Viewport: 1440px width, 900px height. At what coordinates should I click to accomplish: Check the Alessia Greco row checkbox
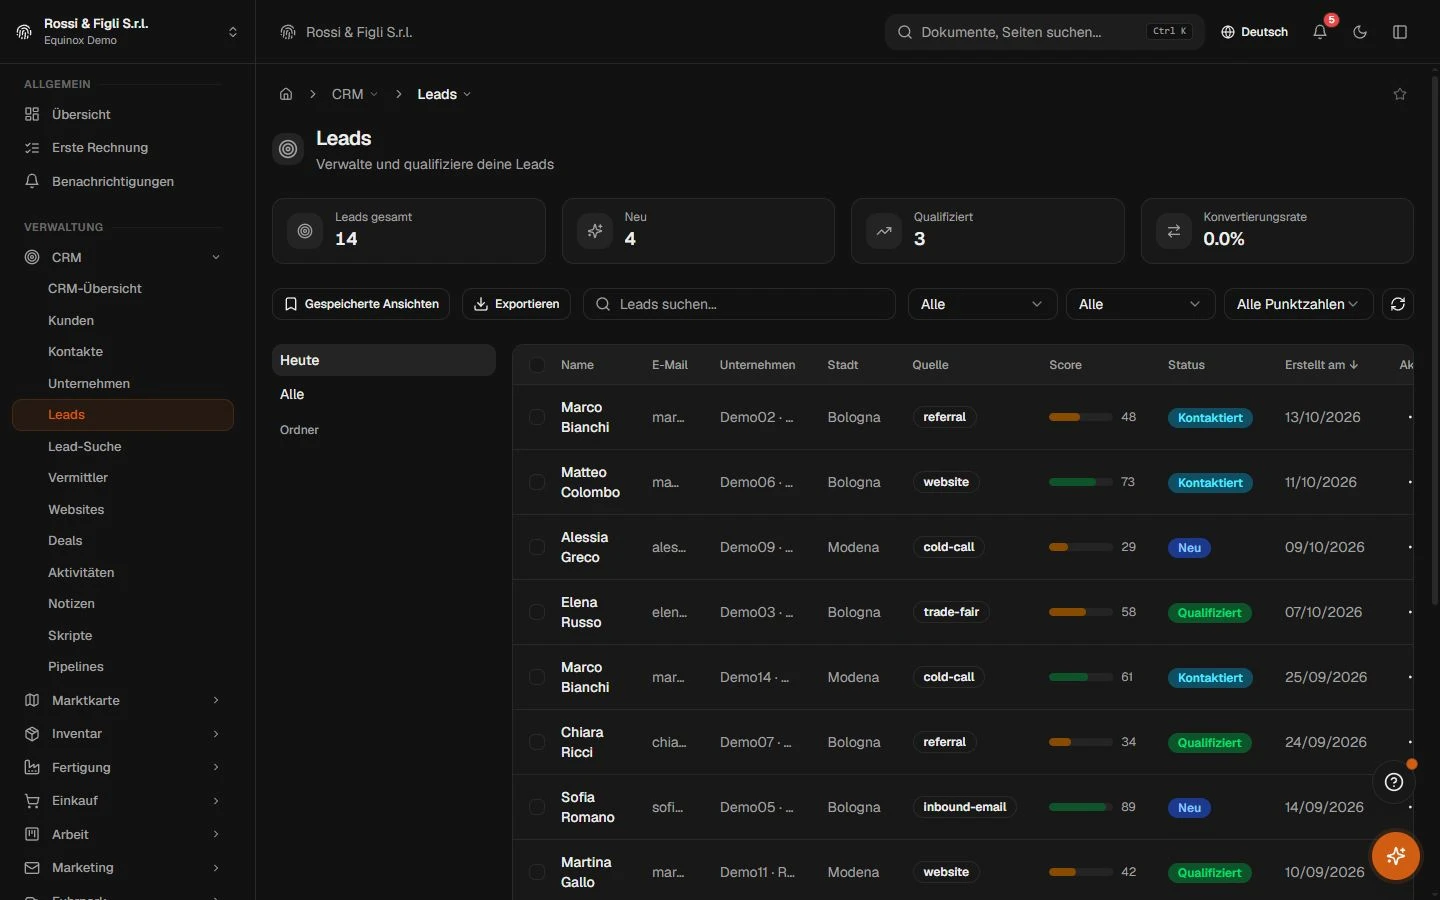[x=537, y=547]
